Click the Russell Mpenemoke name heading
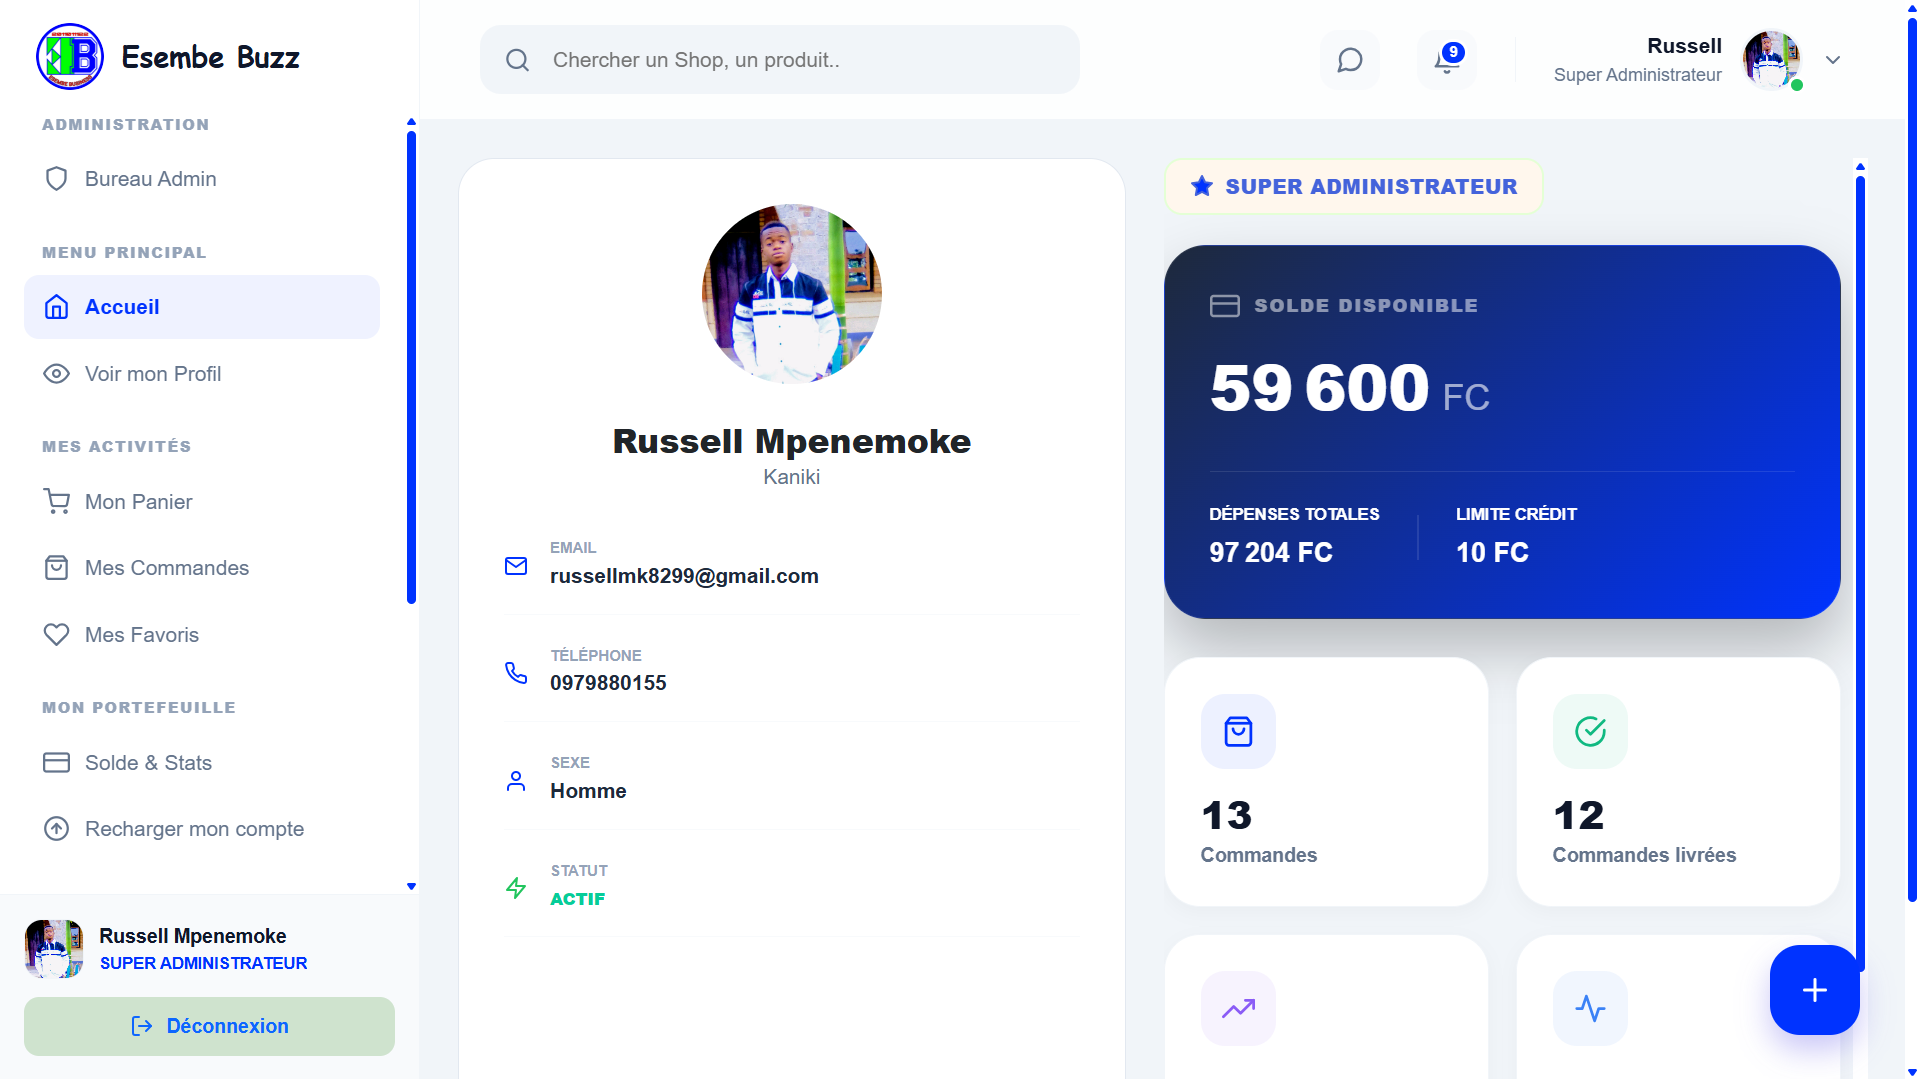Viewport: 1919px width, 1079px height. tap(792, 441)
